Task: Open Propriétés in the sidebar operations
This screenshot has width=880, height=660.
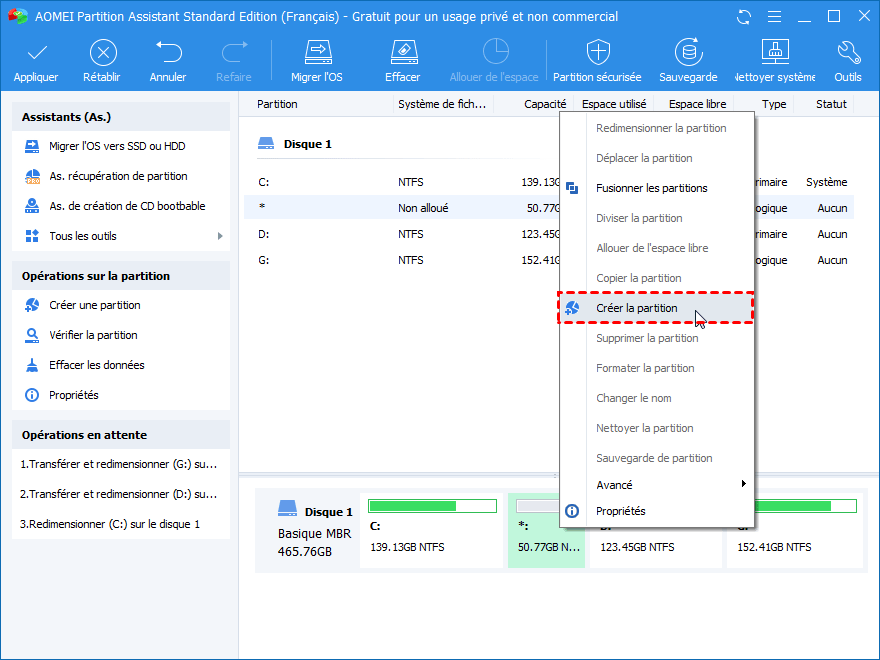Action: (74, 395)
